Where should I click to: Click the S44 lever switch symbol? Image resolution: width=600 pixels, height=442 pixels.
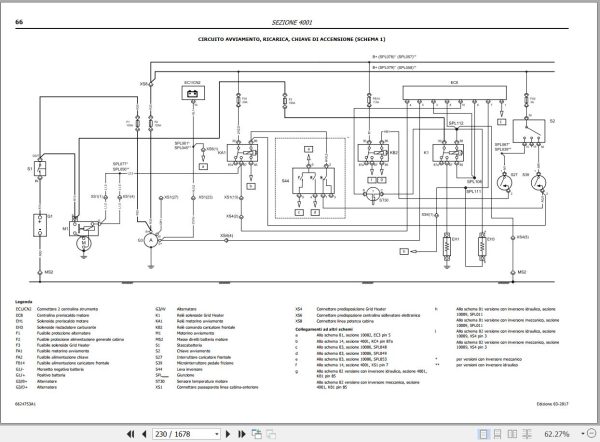point(313,181)
